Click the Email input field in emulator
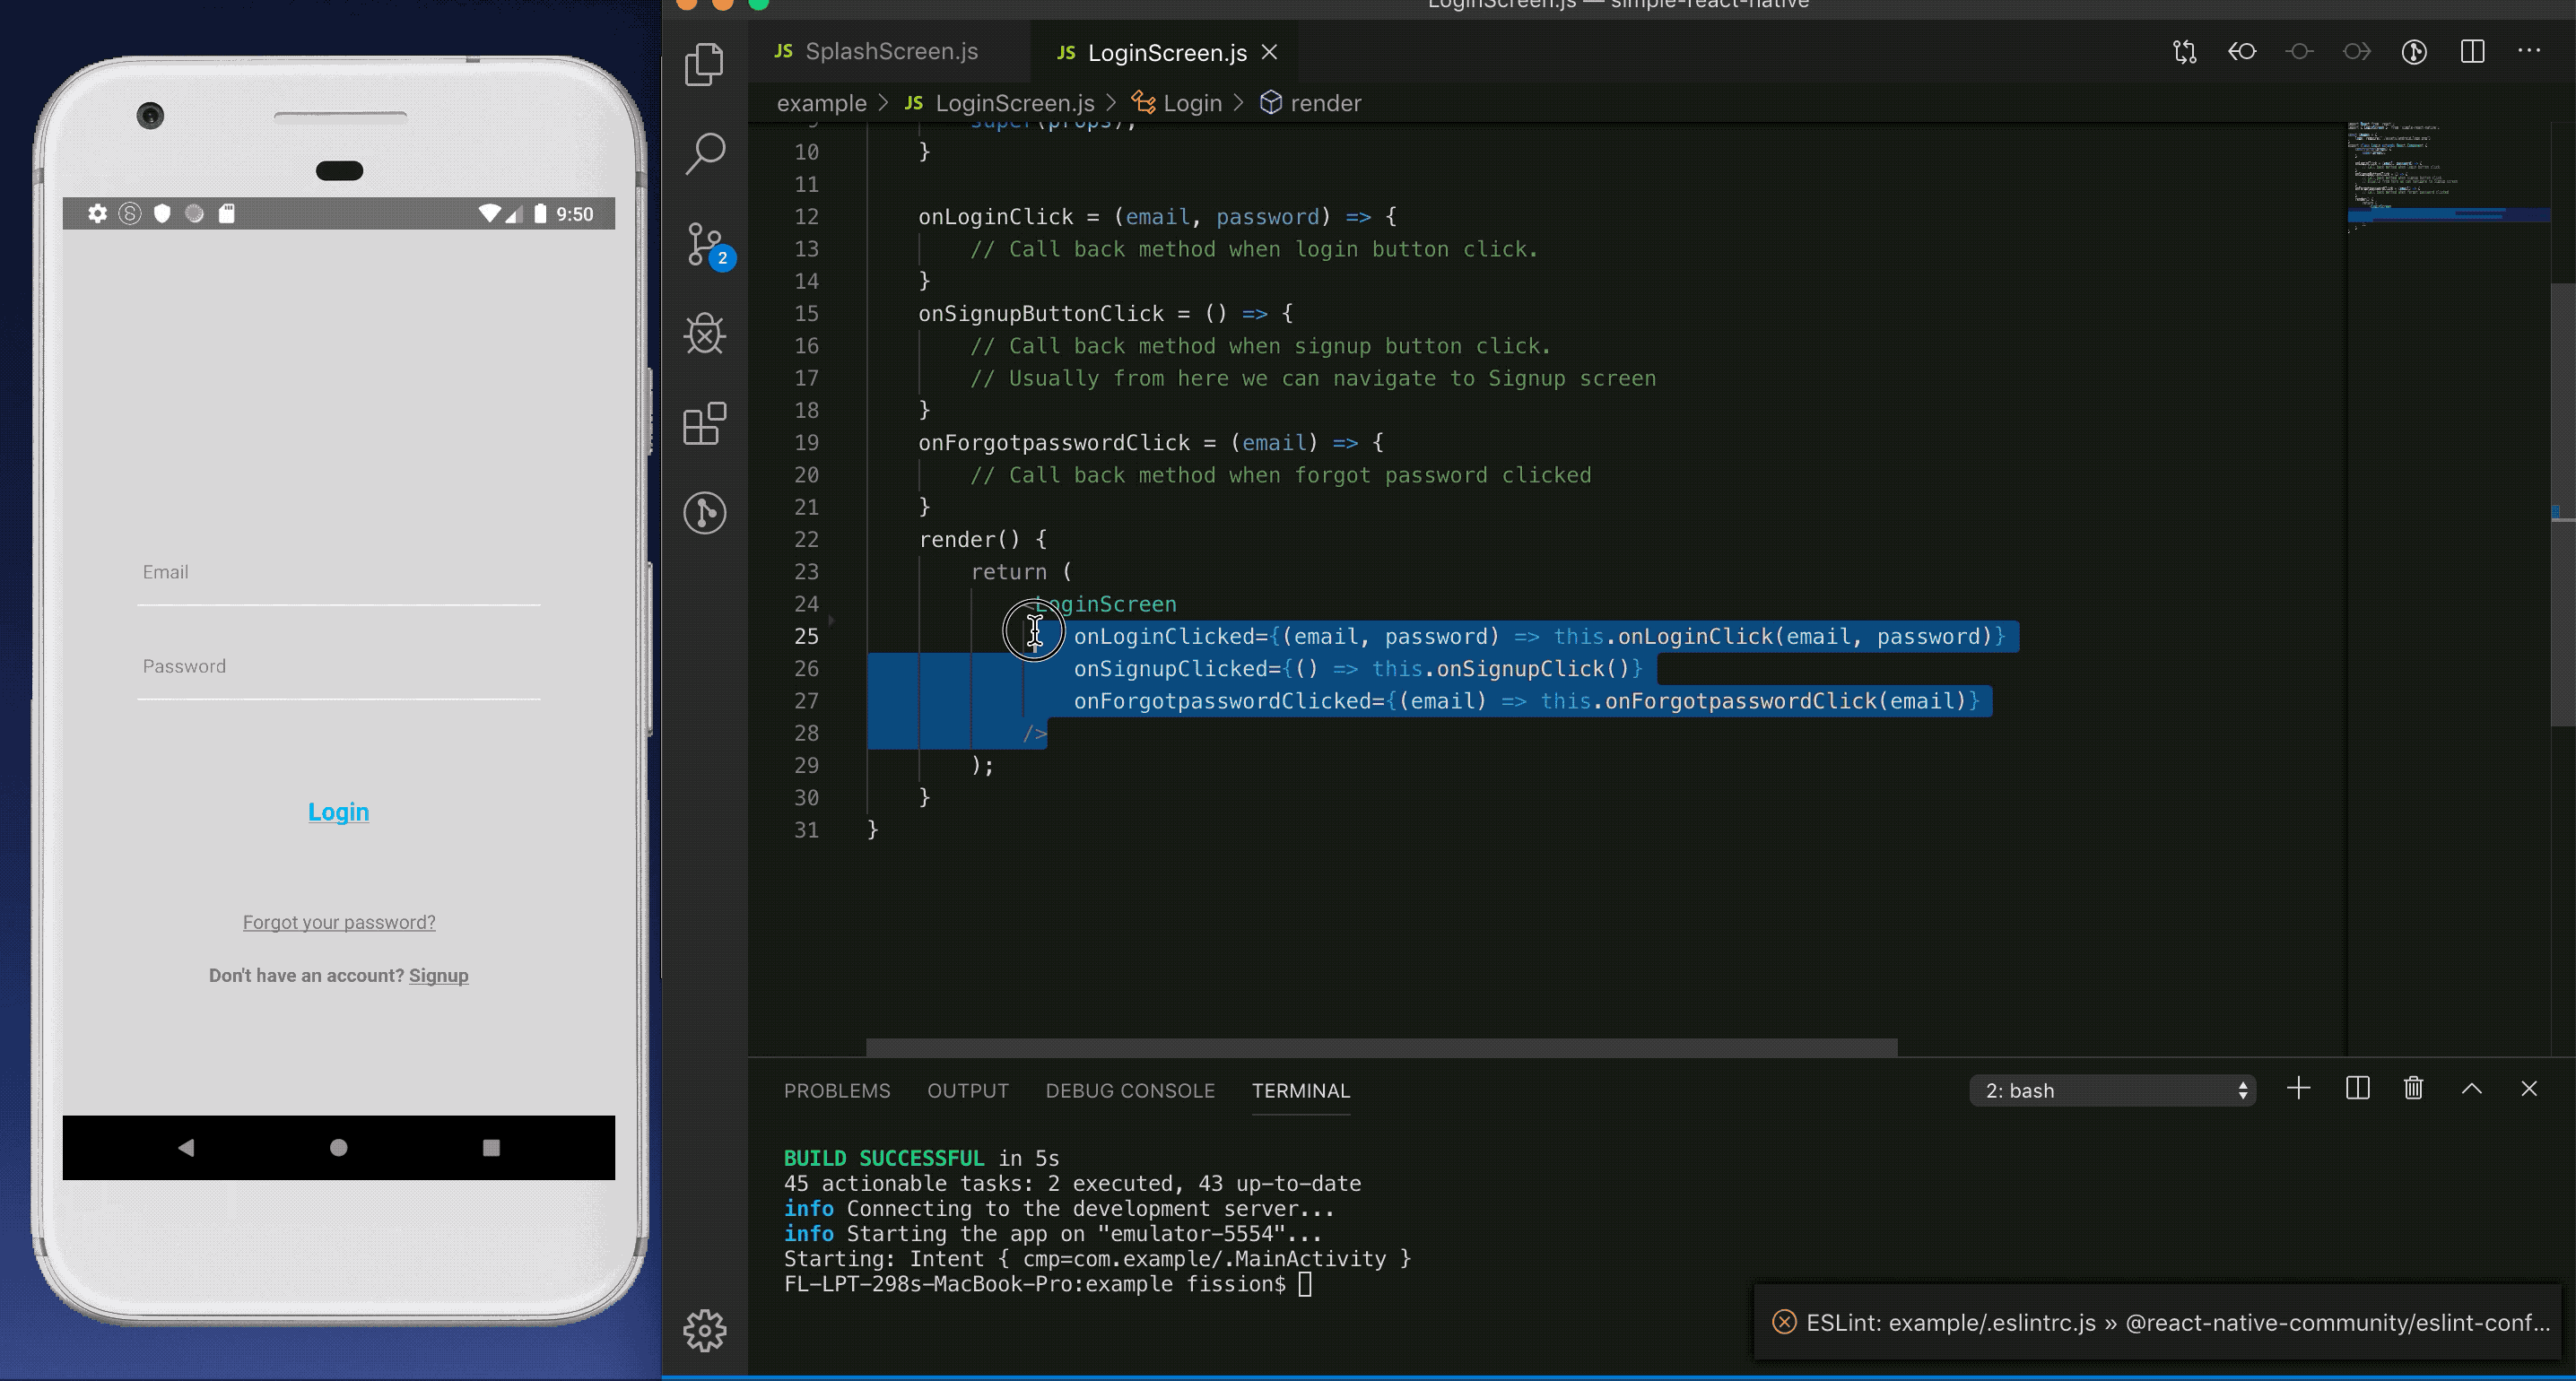Image resolution: width=2576 pixels, height=1381 pixels. click(338, 573)
